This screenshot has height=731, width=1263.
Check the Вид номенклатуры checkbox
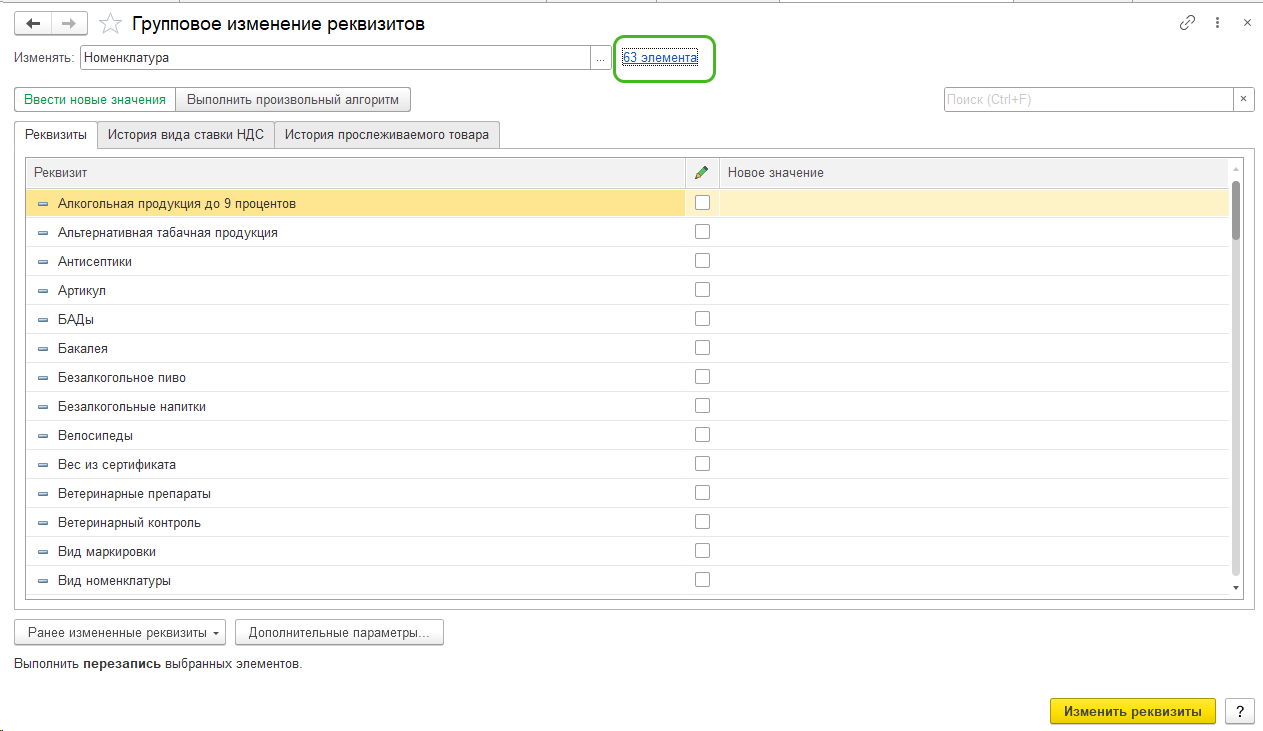[702, 580]
